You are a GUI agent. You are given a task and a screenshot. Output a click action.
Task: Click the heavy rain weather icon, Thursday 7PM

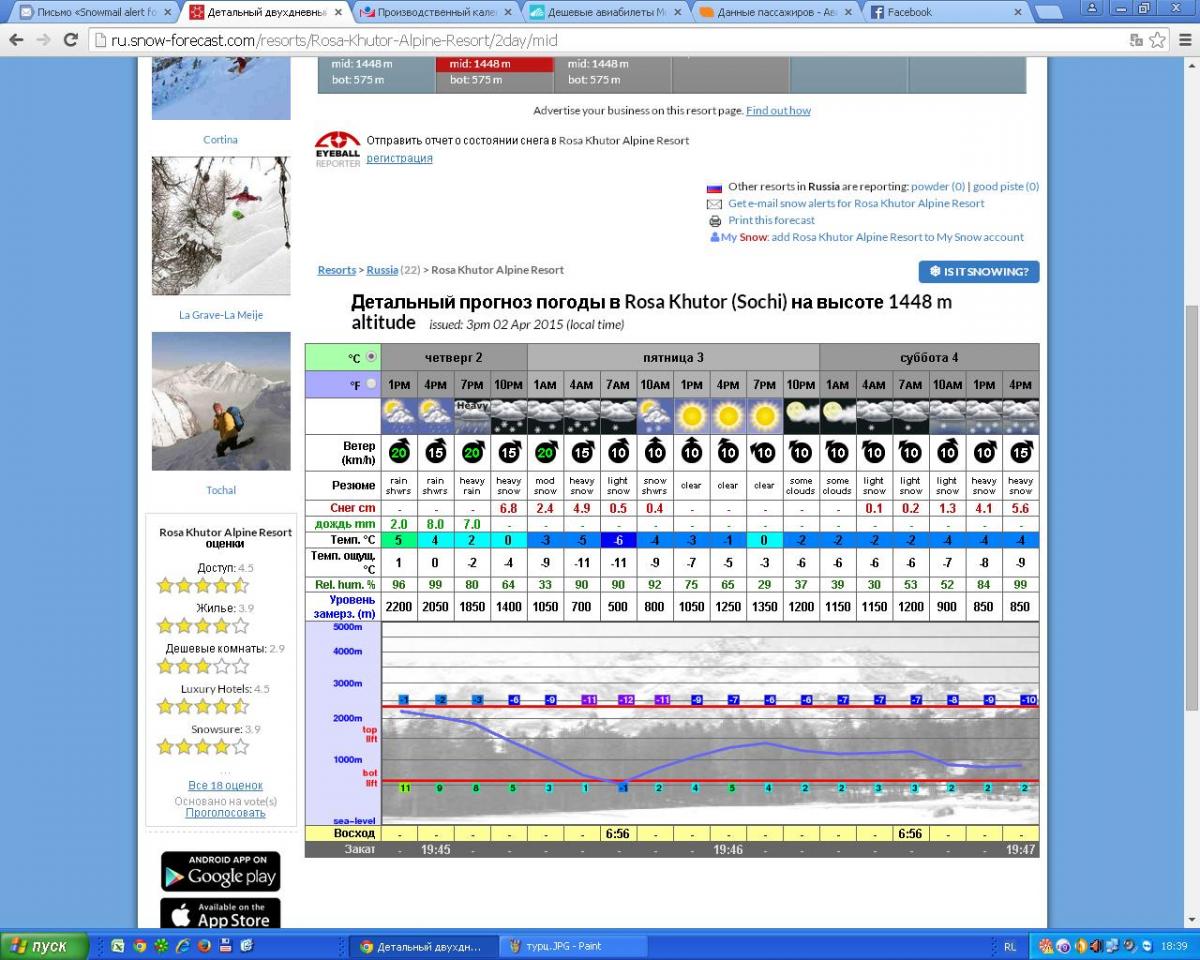472,416
